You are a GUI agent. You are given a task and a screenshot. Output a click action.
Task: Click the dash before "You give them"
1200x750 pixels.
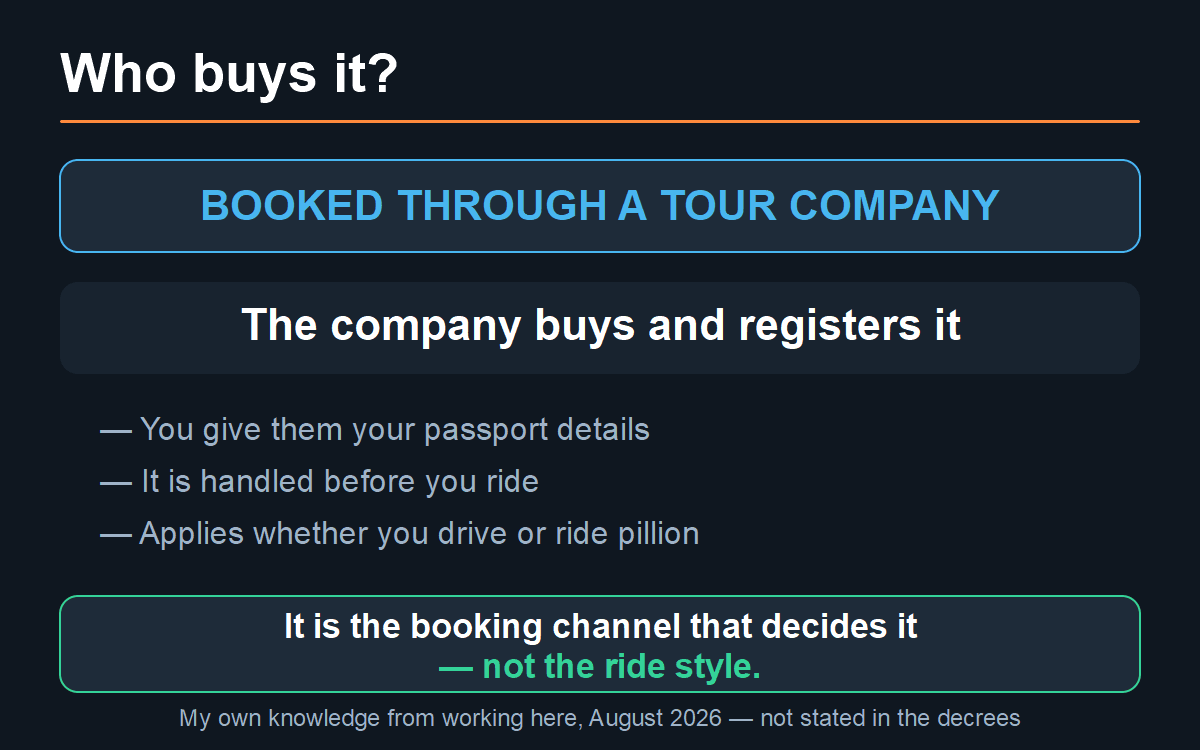[116, 430]
